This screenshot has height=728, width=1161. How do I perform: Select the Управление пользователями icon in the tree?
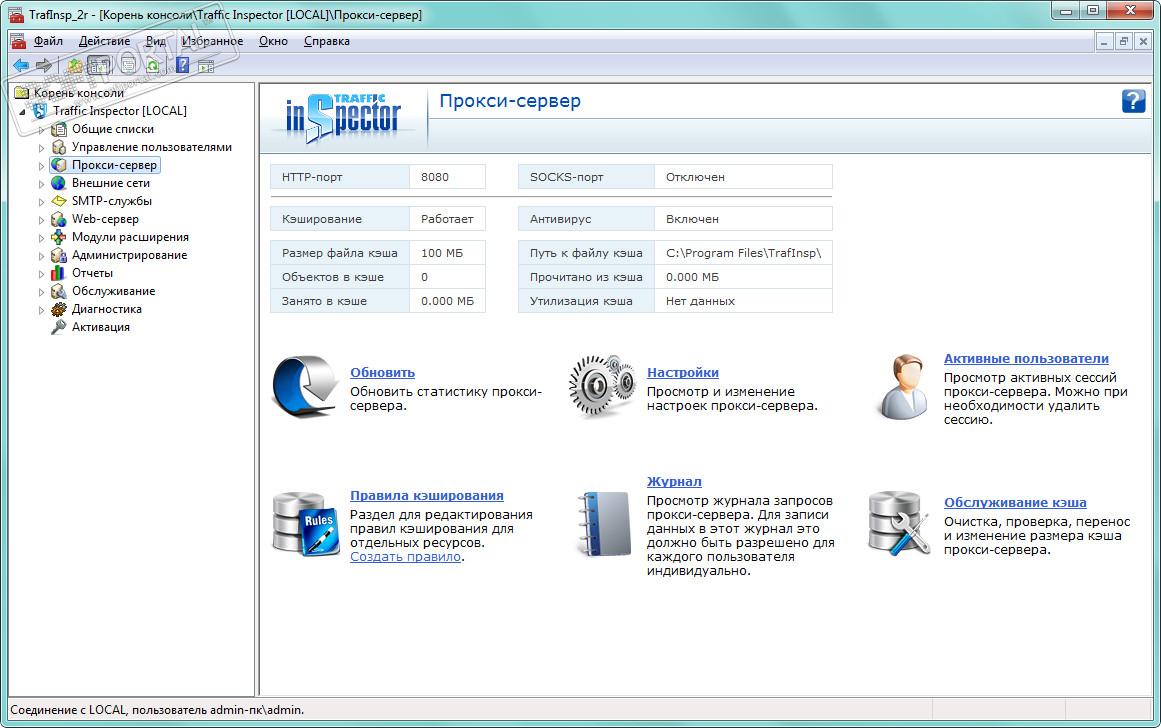tap(58, 147)
